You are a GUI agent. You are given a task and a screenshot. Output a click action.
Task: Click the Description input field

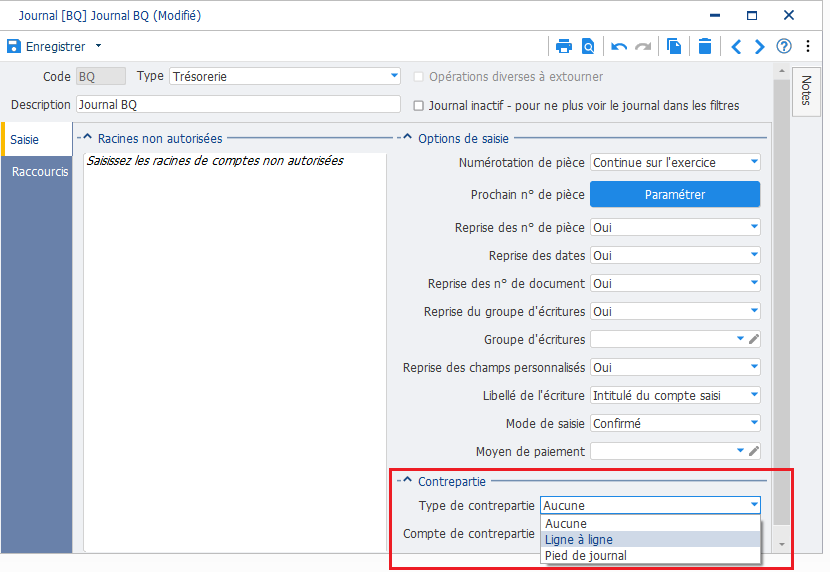point(238,105)
